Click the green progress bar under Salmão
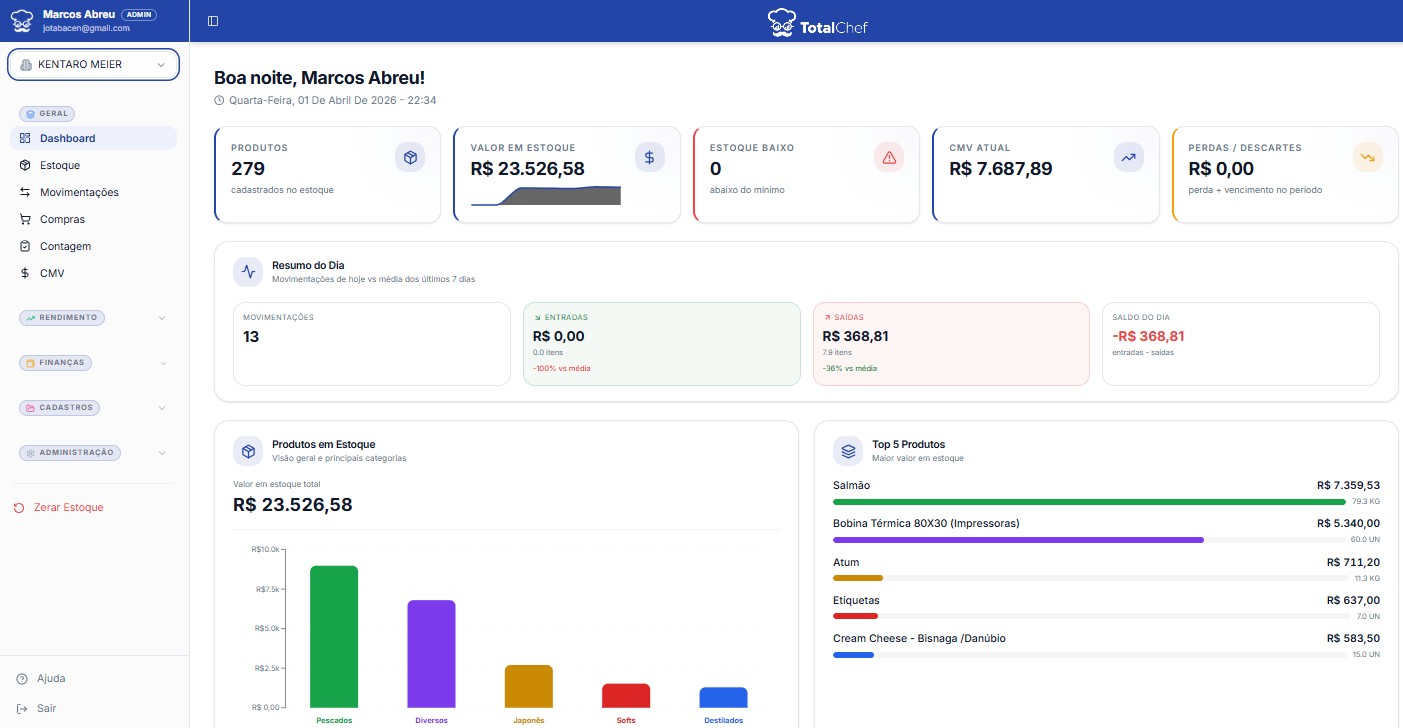Image resolution: width=1403 pixels, height=728 pixels. click(1090, 501)
